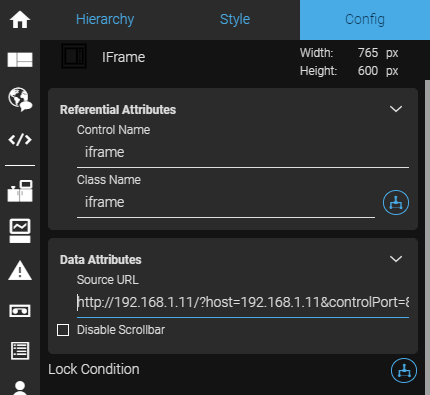Viewport: 430px width, 395px height.
Task: Open the warning triangle alarms icon
Action: click(20, 270)
